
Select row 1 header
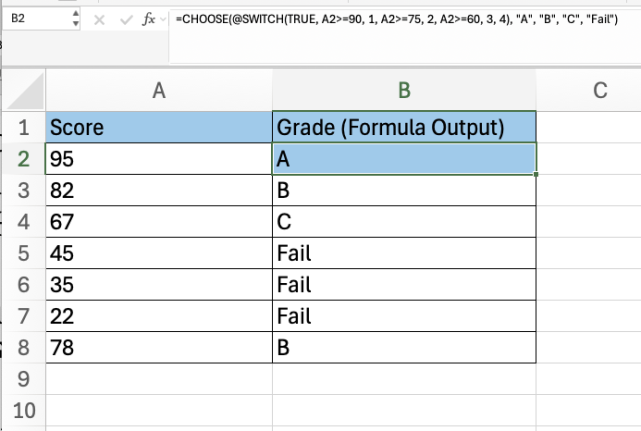coord(22,128)
